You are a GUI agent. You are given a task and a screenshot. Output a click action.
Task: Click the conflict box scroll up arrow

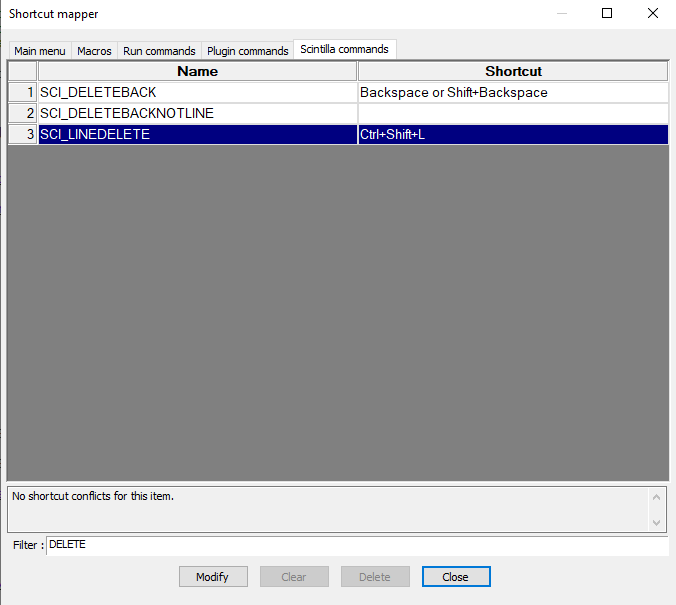[657, 497]
